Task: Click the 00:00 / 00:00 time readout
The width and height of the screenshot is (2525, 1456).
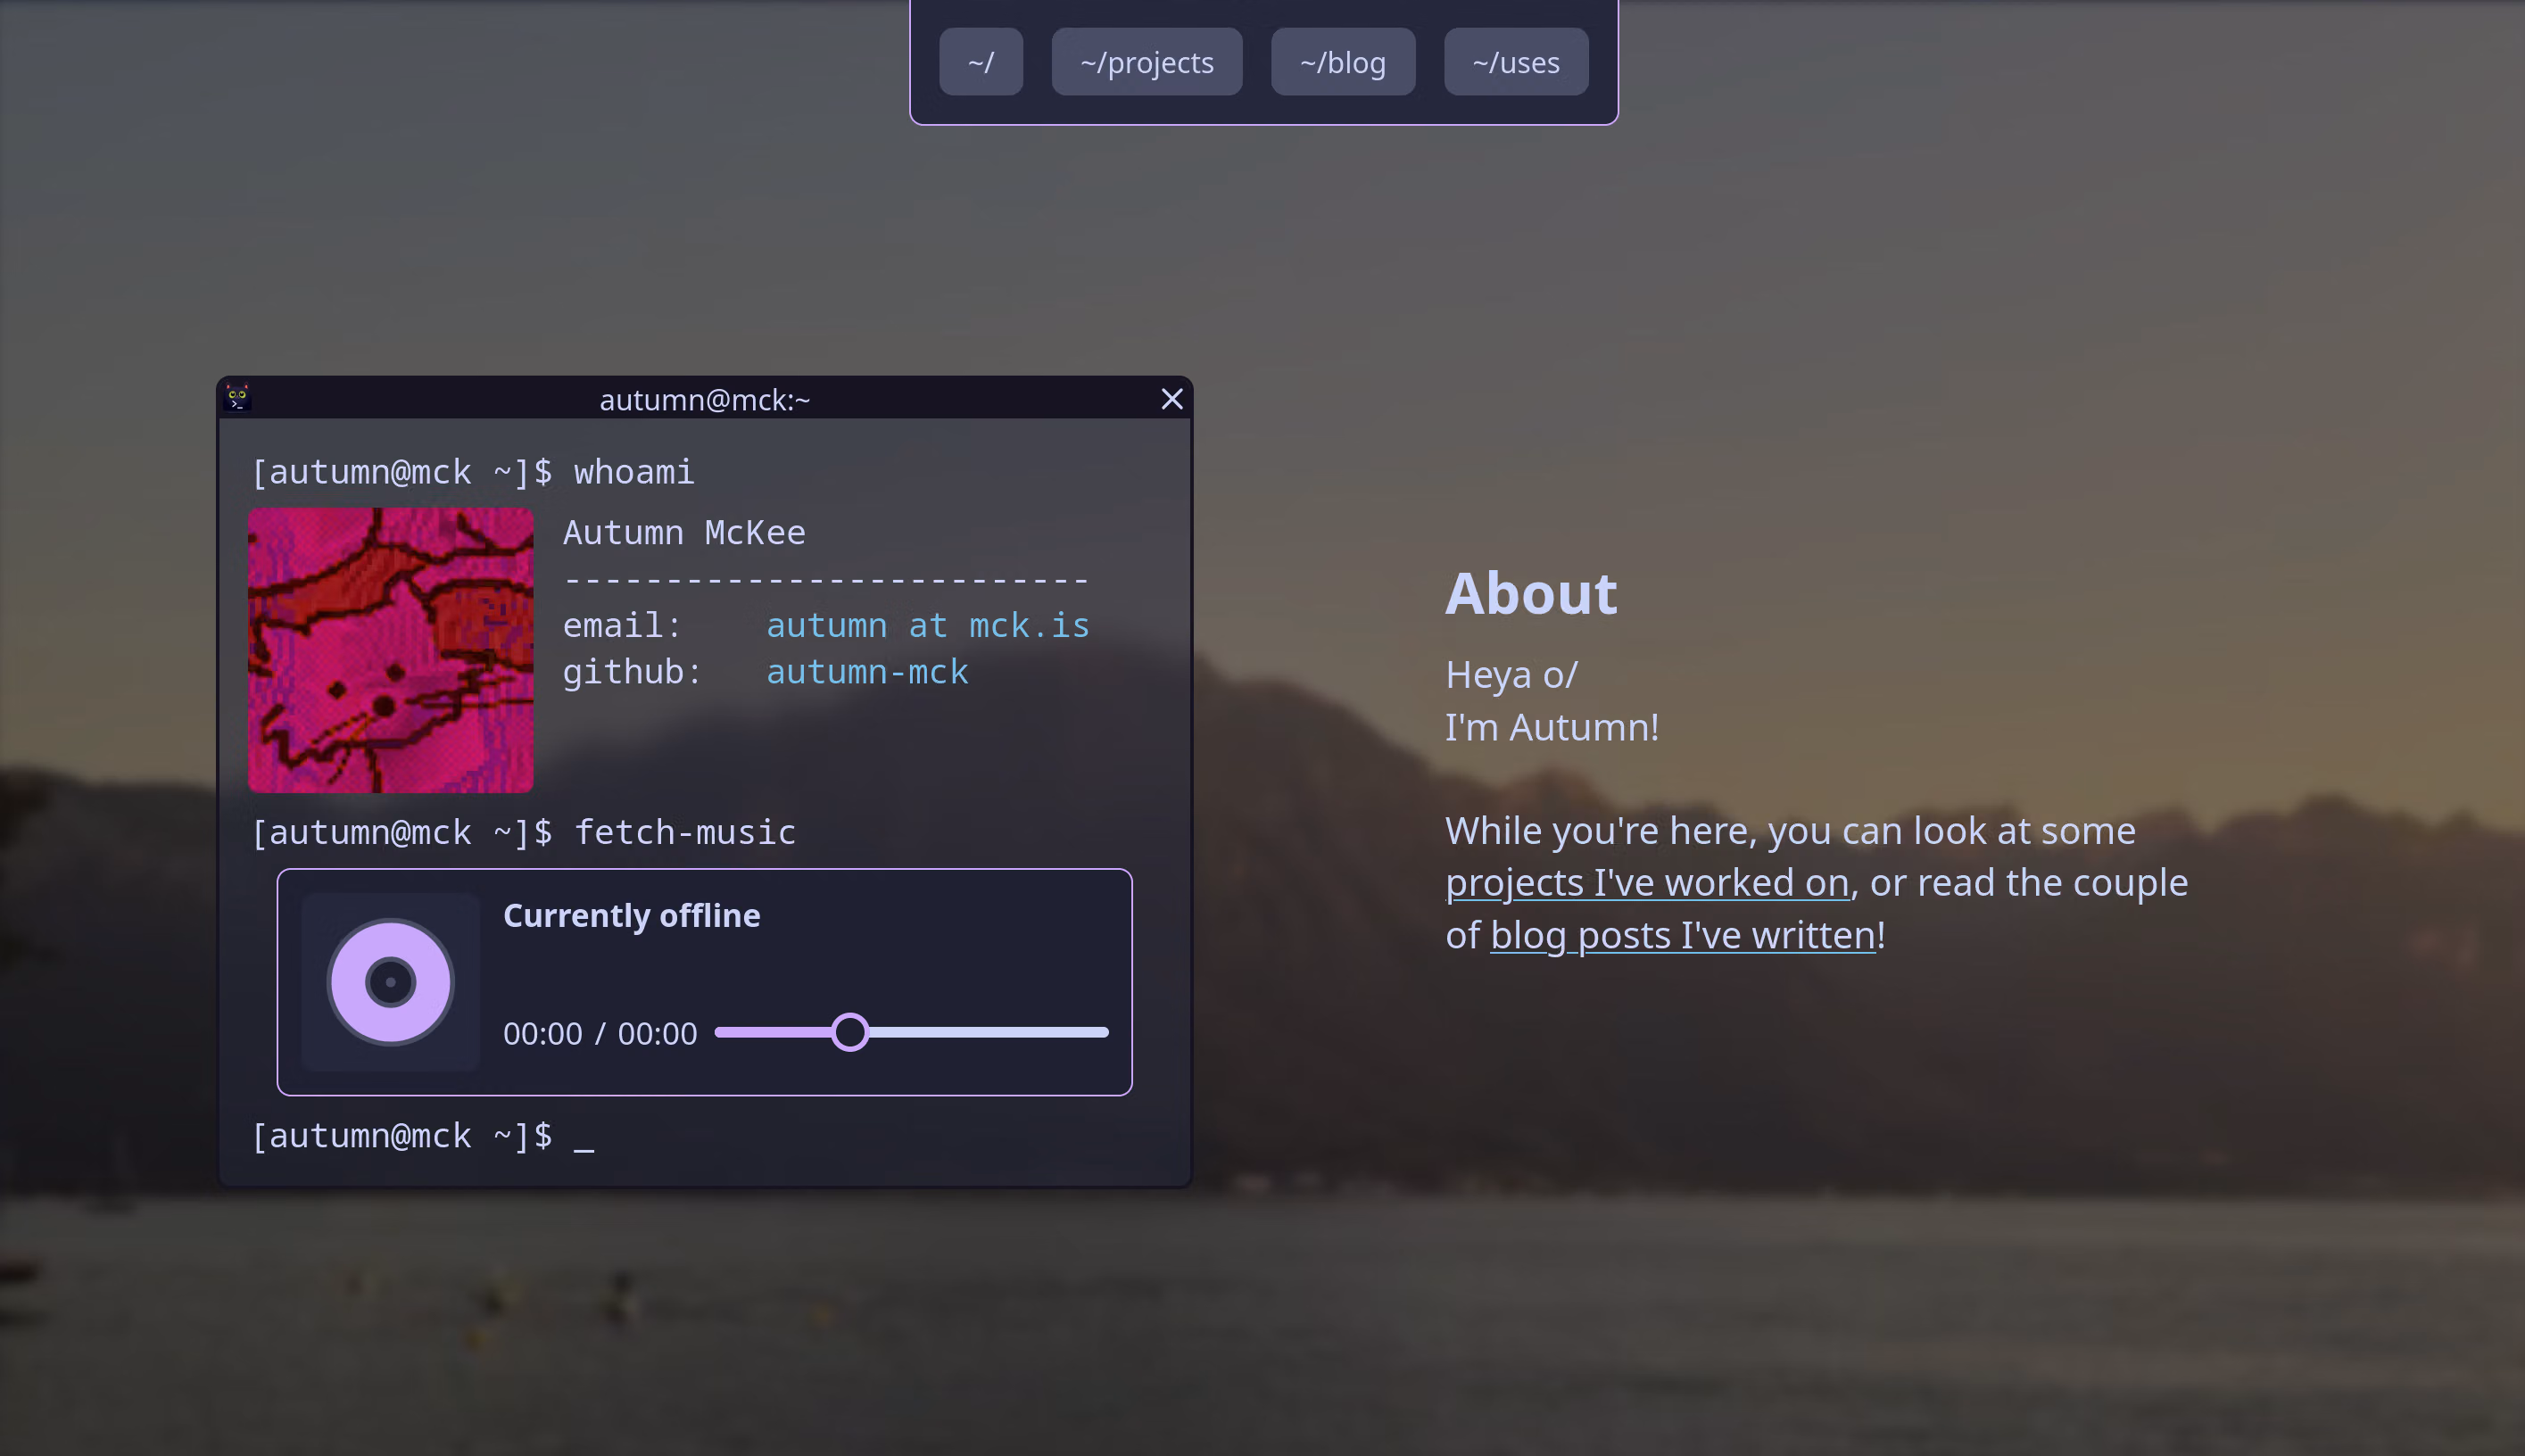Action: pos(599,1033)
